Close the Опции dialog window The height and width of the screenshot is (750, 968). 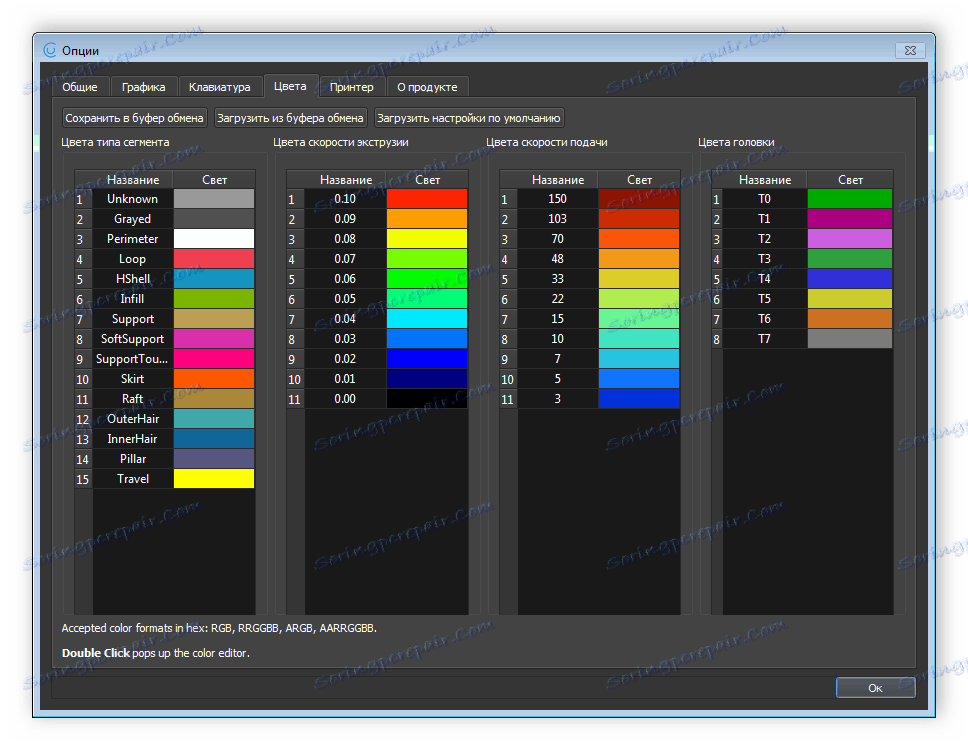pos(909,49)
